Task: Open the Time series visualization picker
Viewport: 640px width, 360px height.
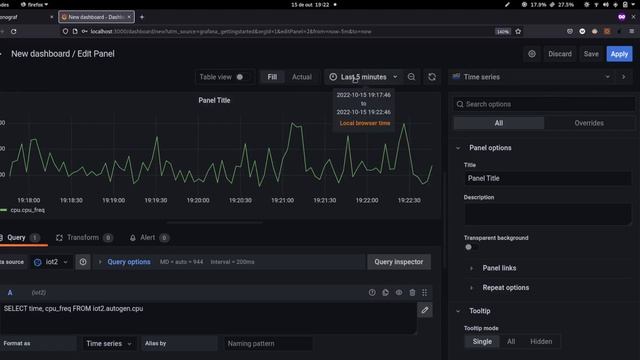Action: point(531,77)
